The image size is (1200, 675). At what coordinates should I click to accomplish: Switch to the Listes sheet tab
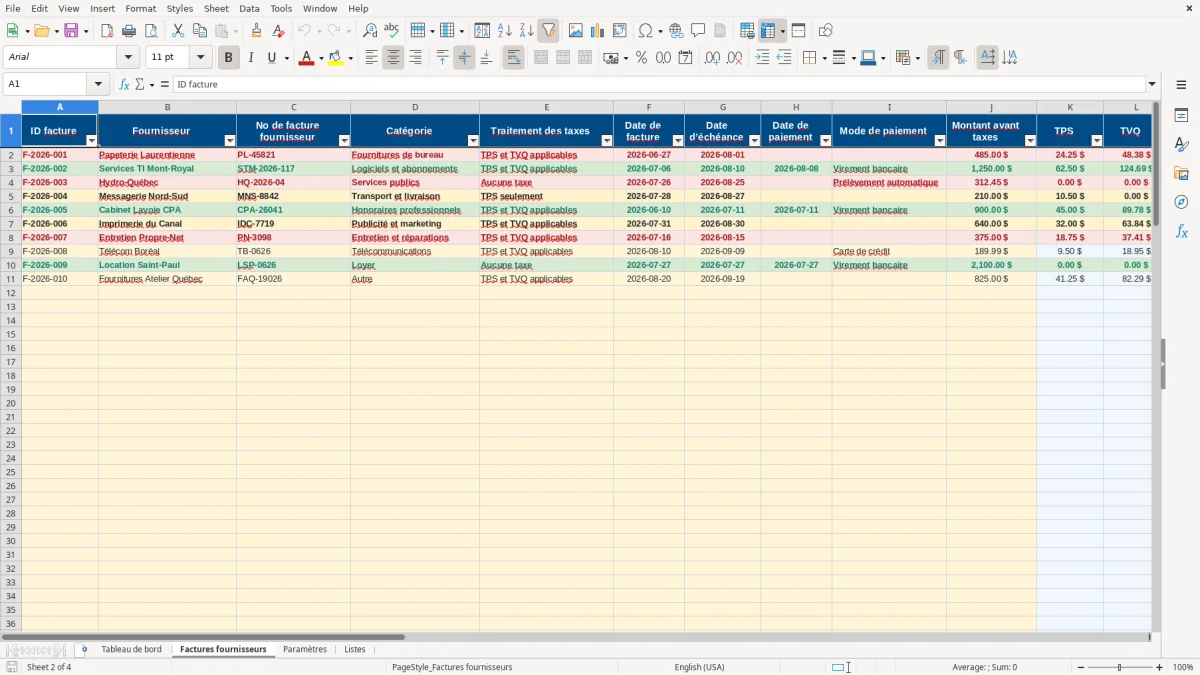[x=355, y=649]
